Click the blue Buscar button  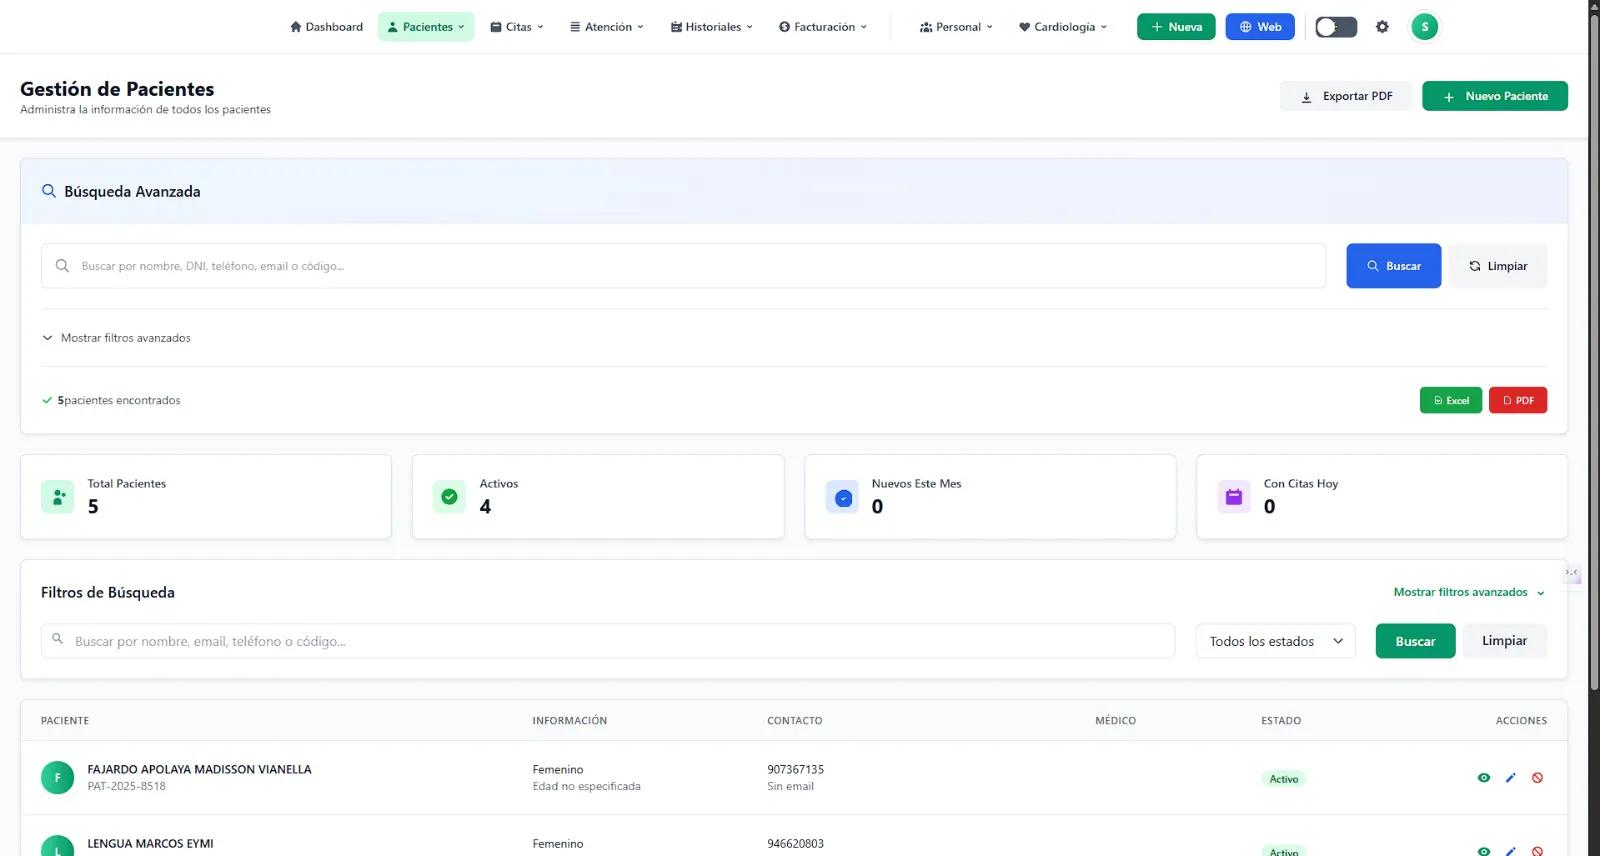pos(1393,266)
